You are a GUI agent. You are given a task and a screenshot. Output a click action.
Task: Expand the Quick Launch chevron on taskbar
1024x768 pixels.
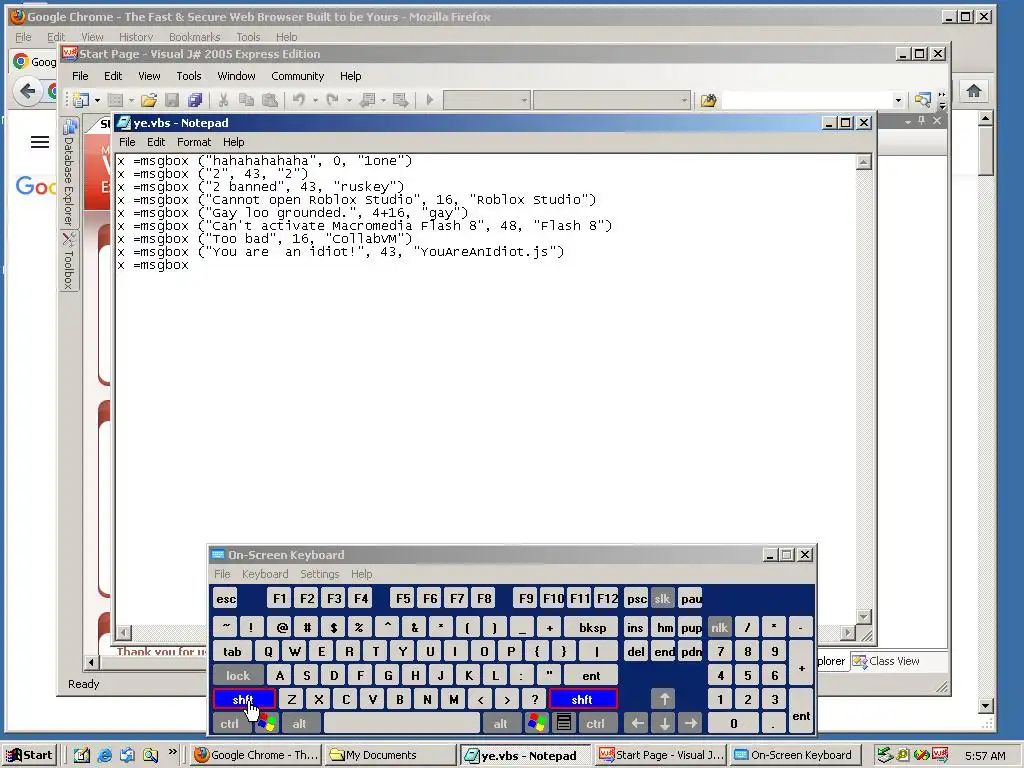[172, 752]
